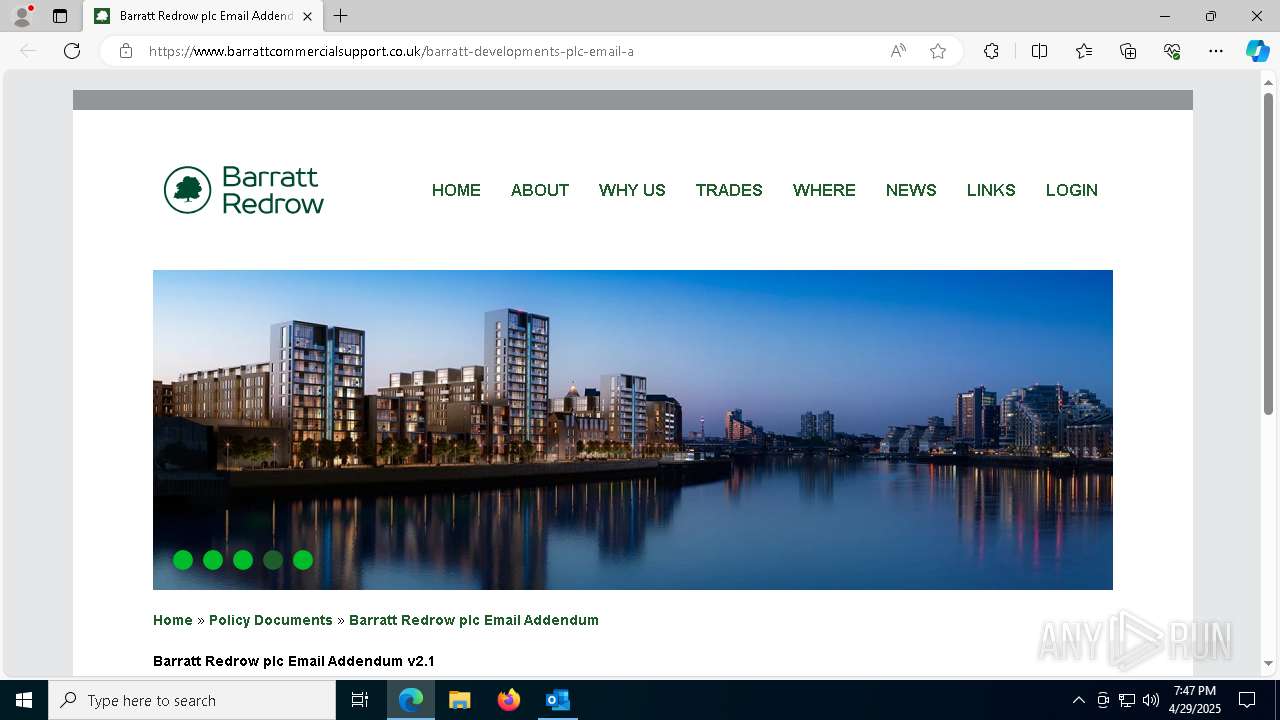This screenshot has height=720, width=1280.
Task: Open the tab actions menu icon
Action: click(60, 16)
